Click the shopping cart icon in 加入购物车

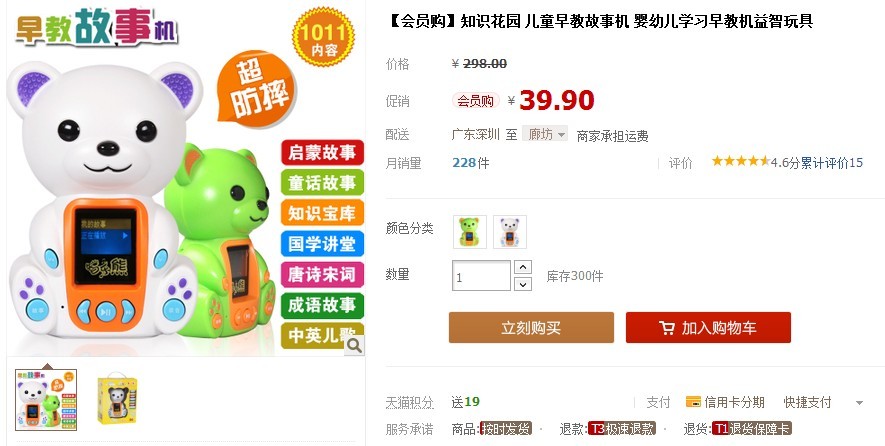[667, 328]
